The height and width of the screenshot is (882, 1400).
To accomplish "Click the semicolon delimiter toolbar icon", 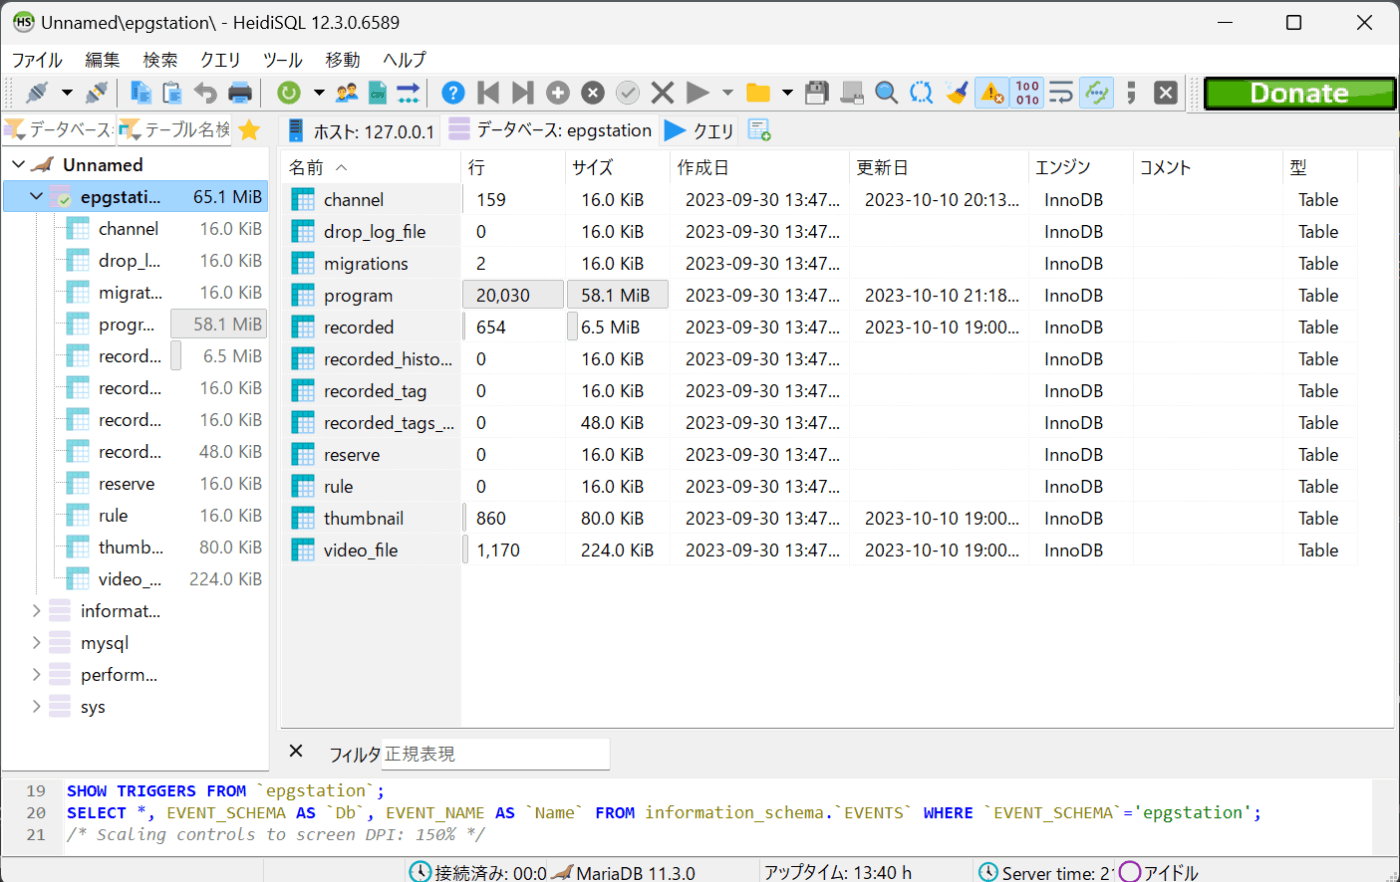I will click(x=1131, y=93).
